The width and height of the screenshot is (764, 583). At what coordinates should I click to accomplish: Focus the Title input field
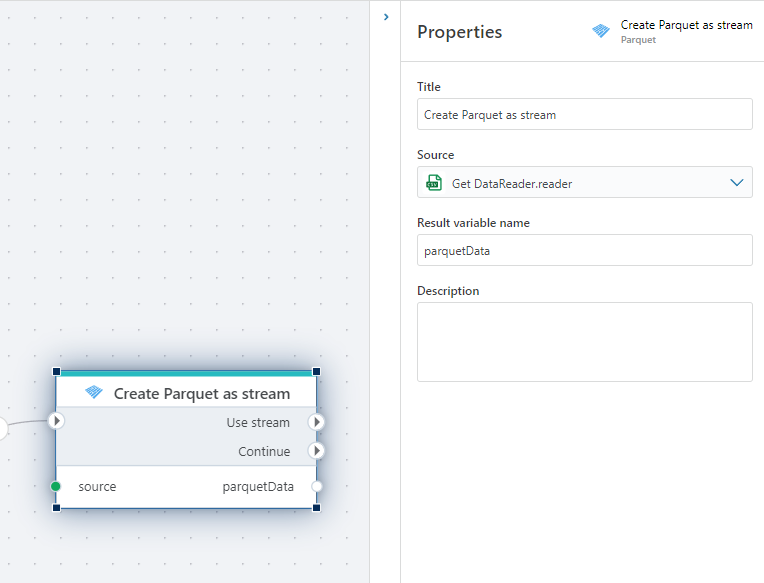tap(584, 115)
